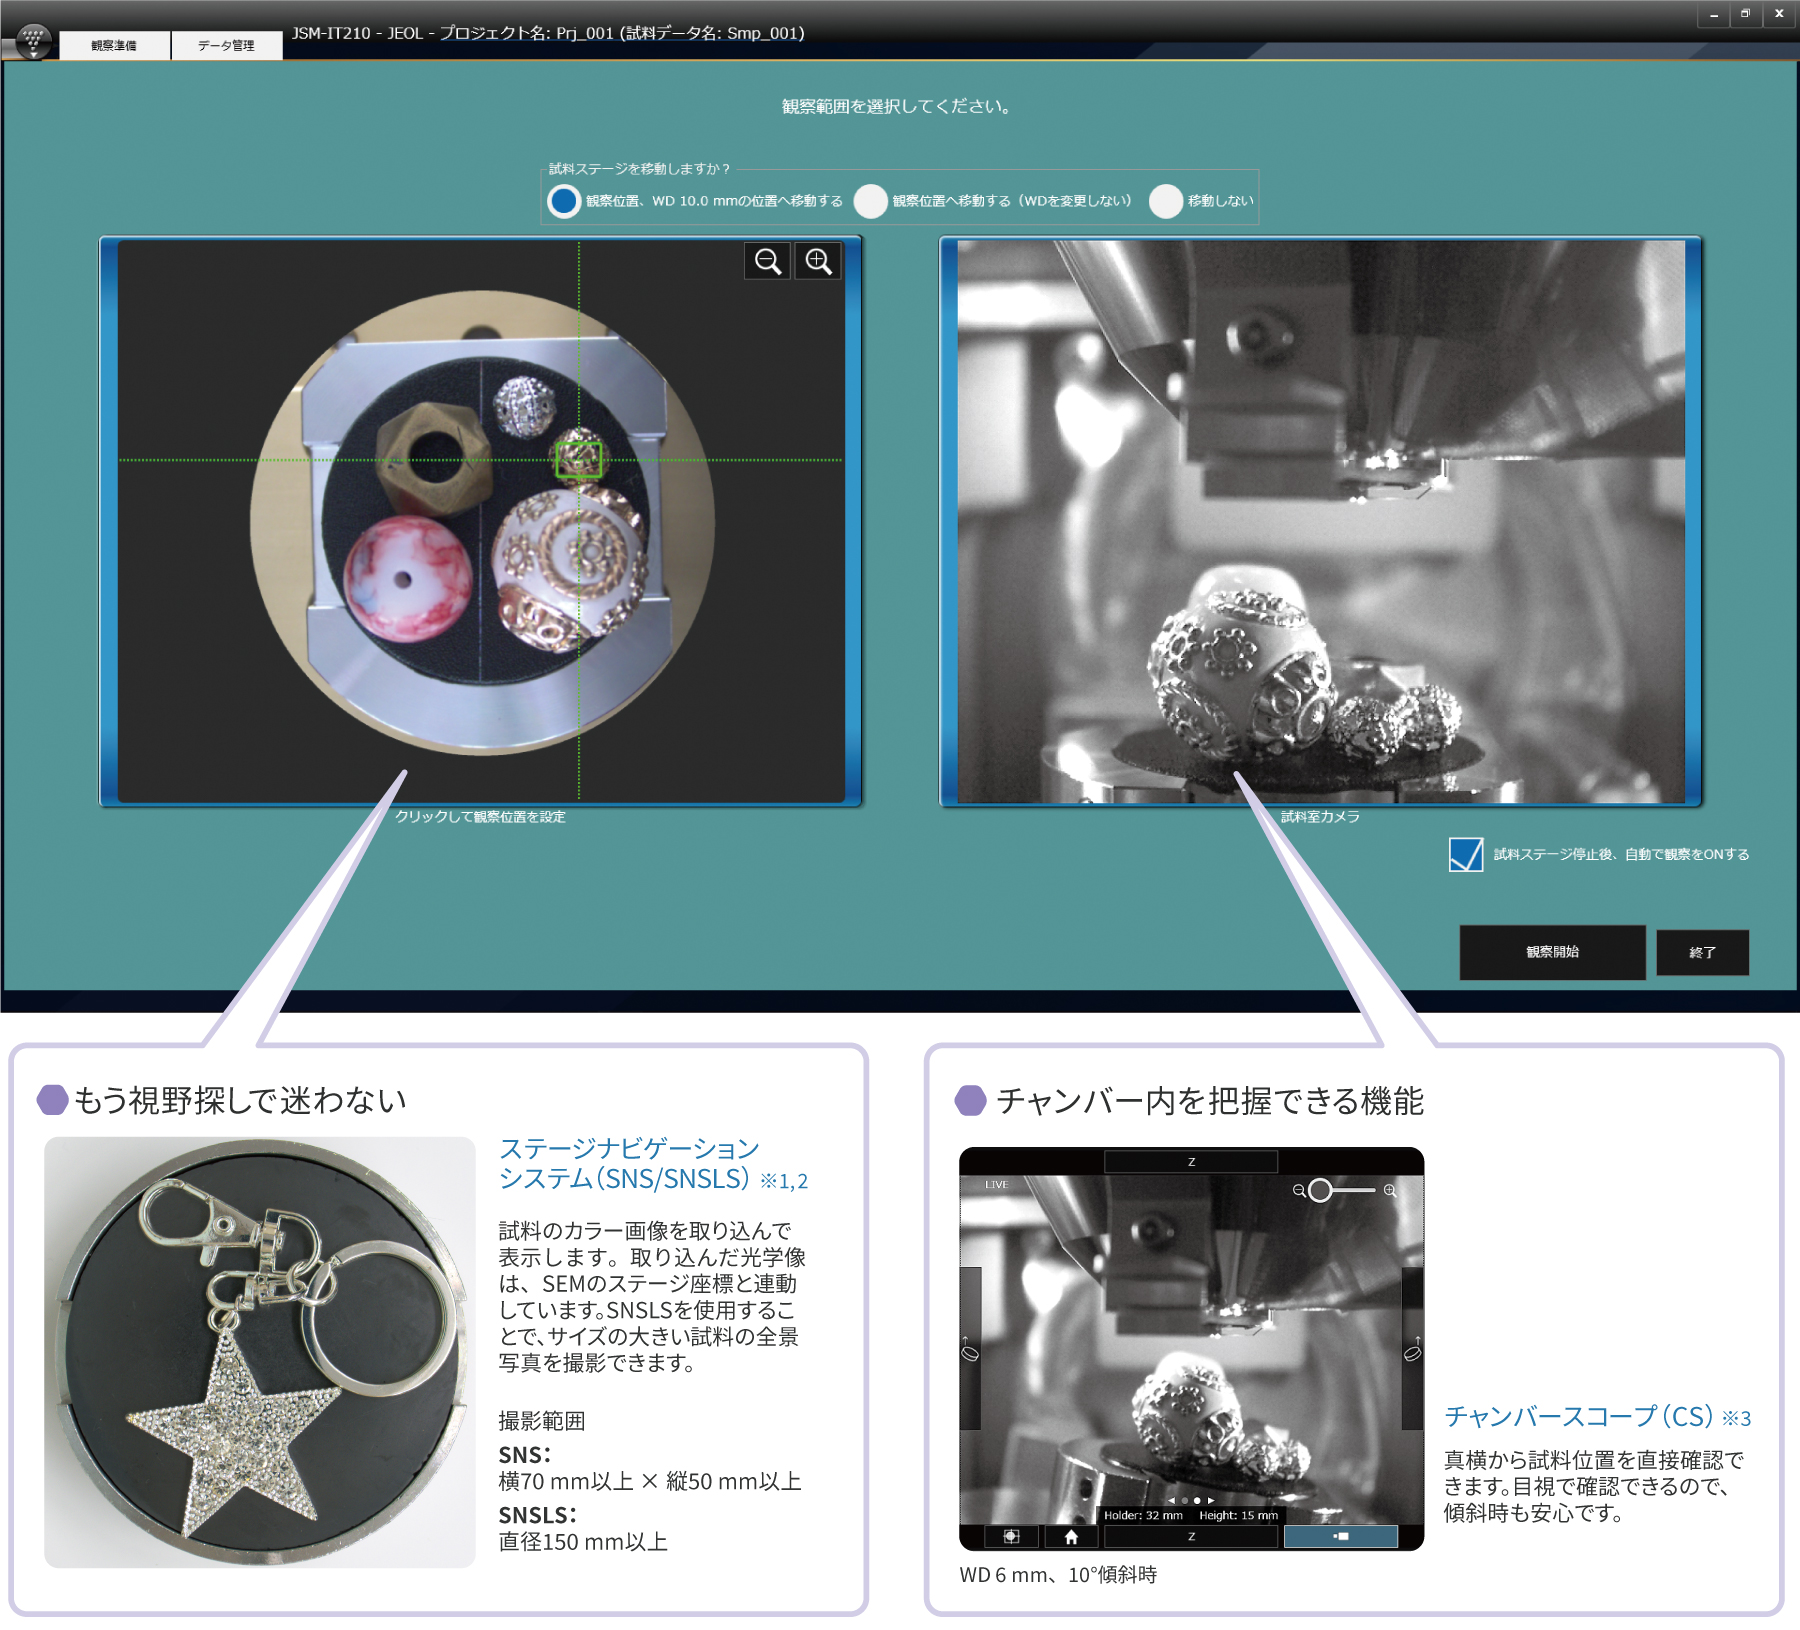Select '観察位置へ移動する (WDを変更しない)' option
1800x1630 pixels.
[870, 201]
